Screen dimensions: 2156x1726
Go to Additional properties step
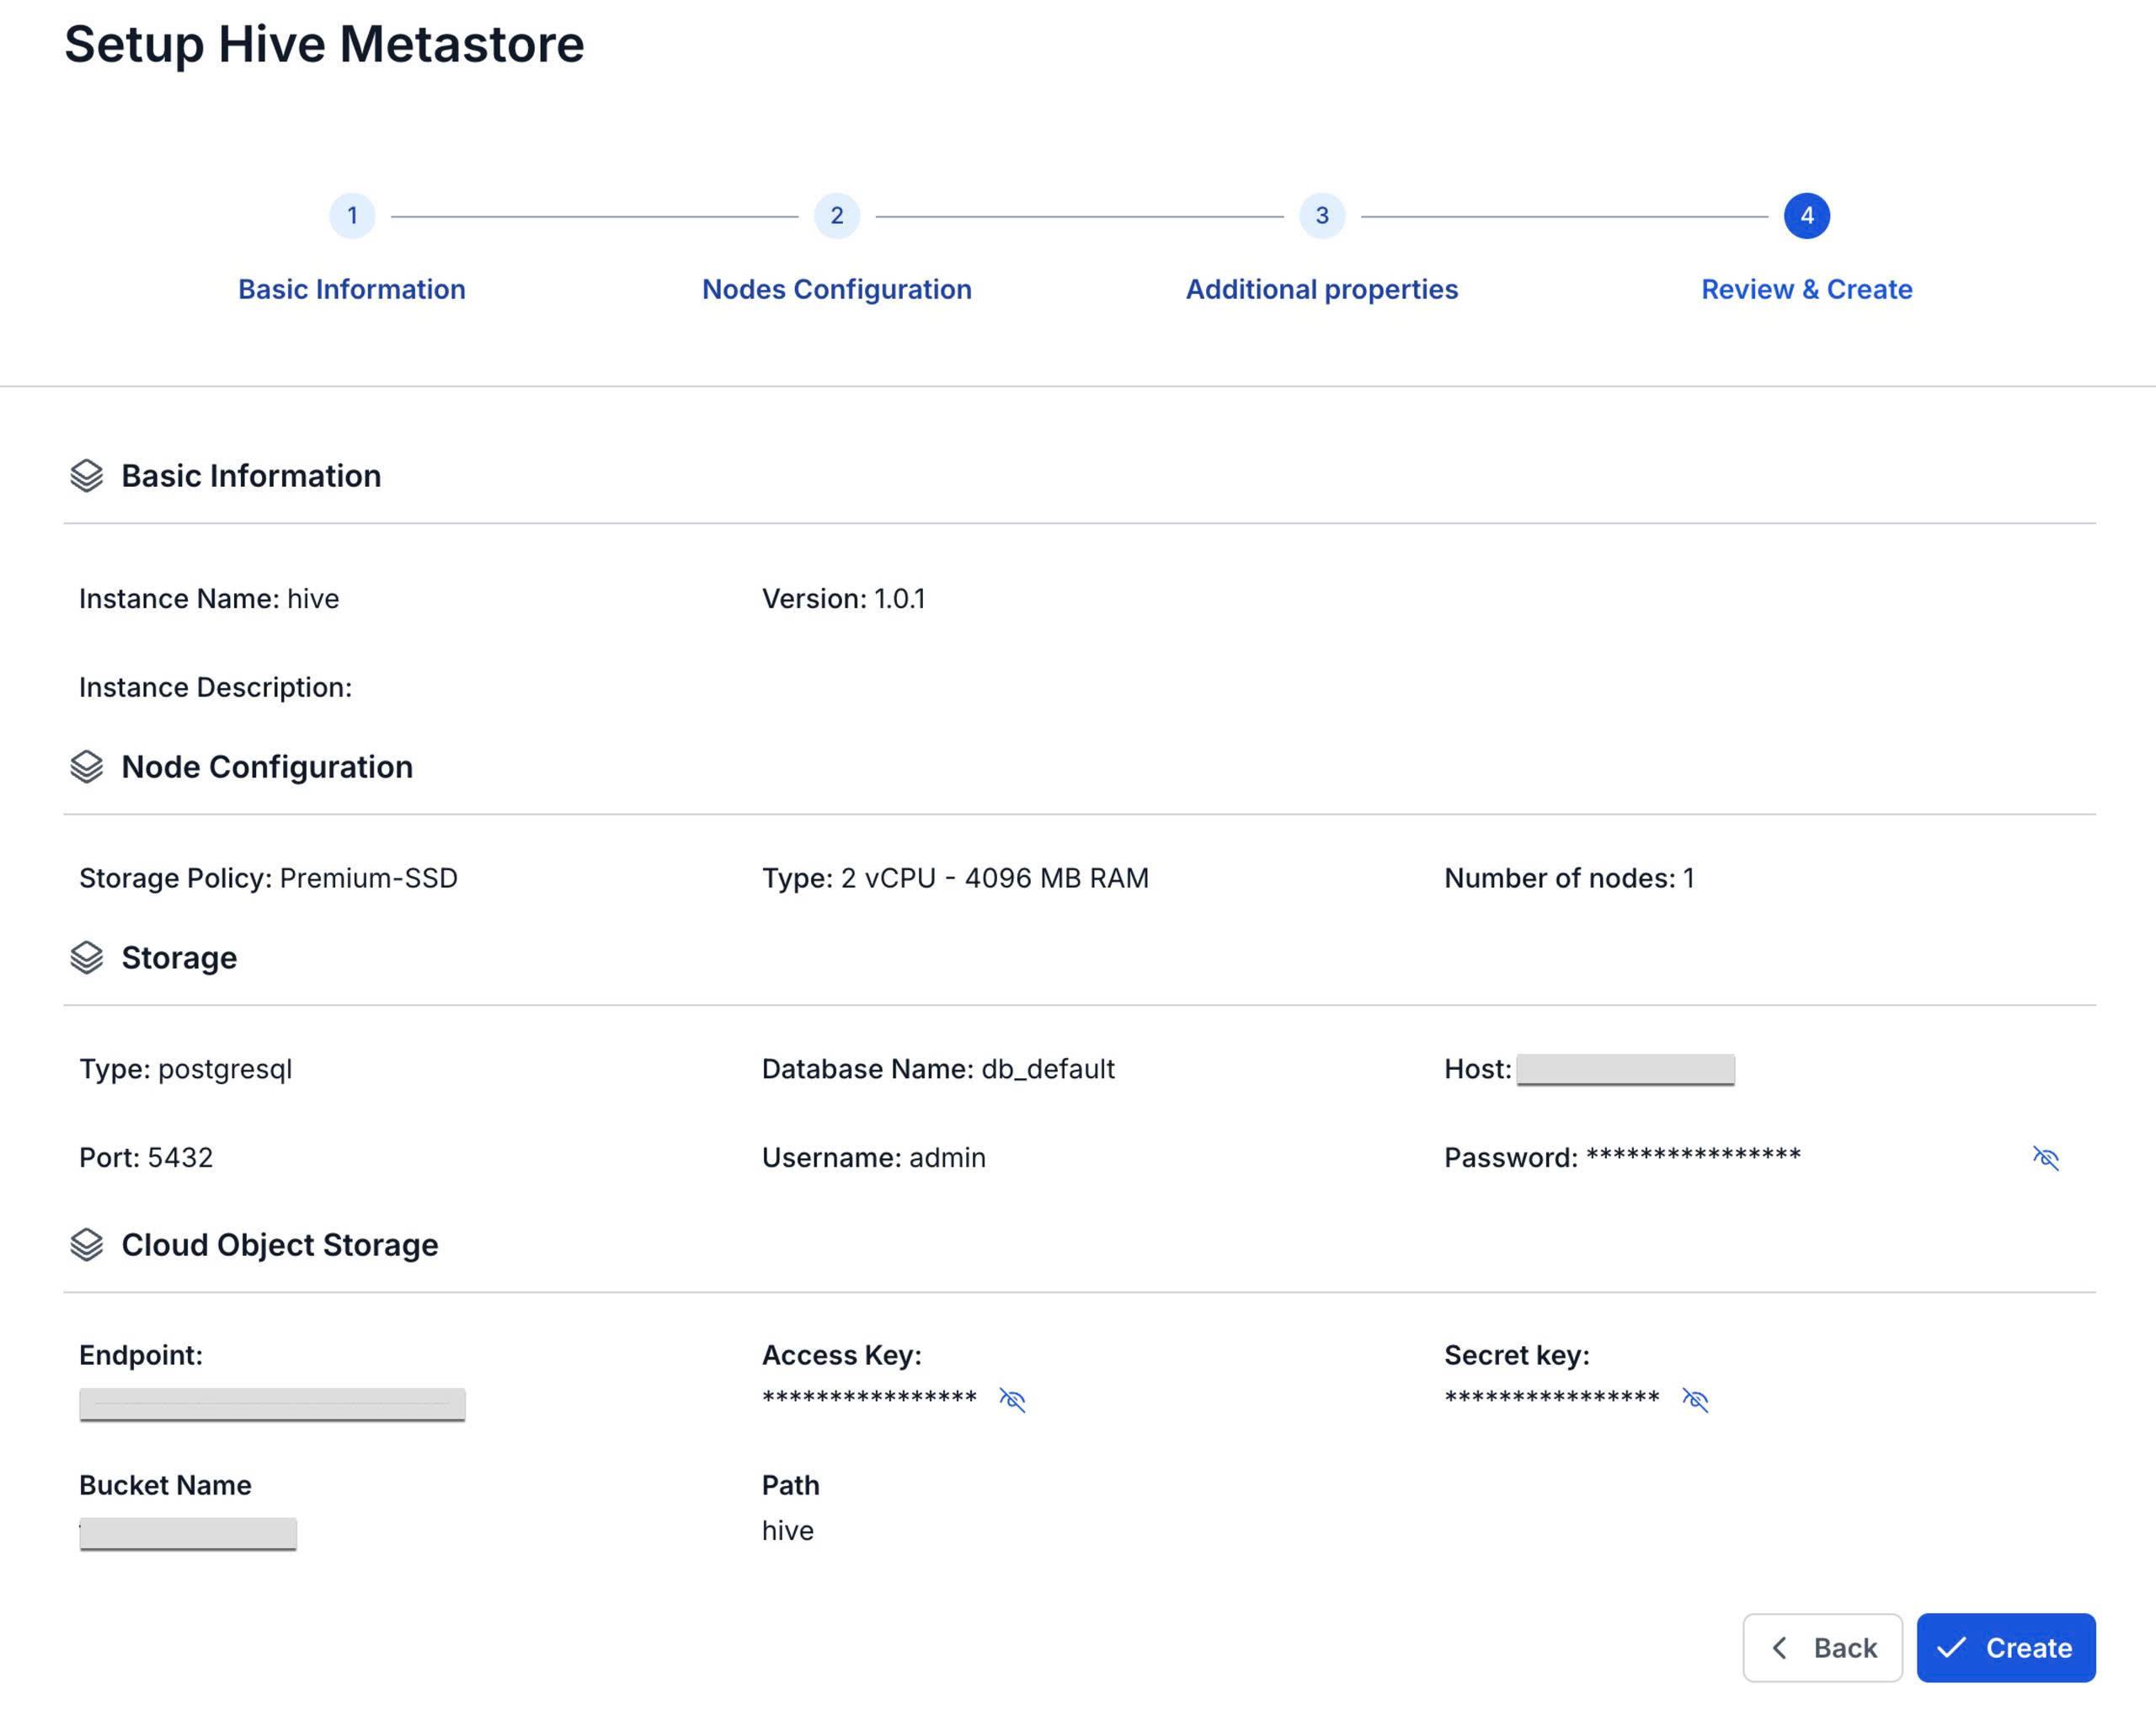point(1322,289)
